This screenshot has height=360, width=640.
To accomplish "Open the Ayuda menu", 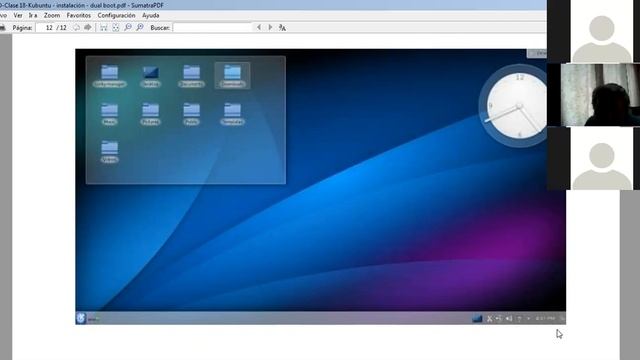I will (151, 15).
